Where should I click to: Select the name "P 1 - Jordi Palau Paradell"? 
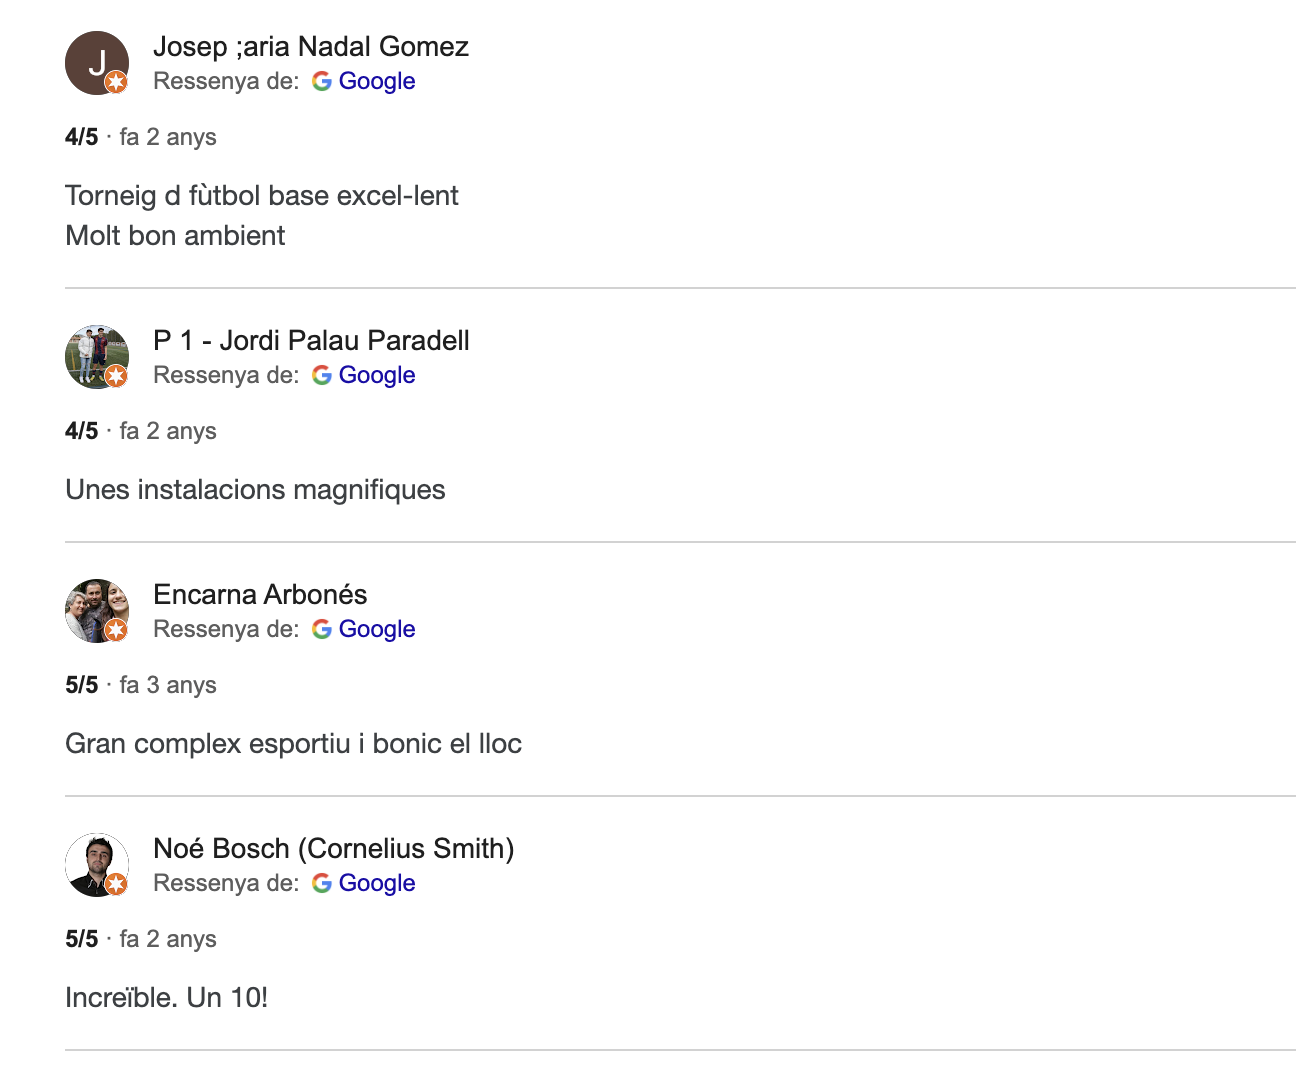tap(311, 341)
